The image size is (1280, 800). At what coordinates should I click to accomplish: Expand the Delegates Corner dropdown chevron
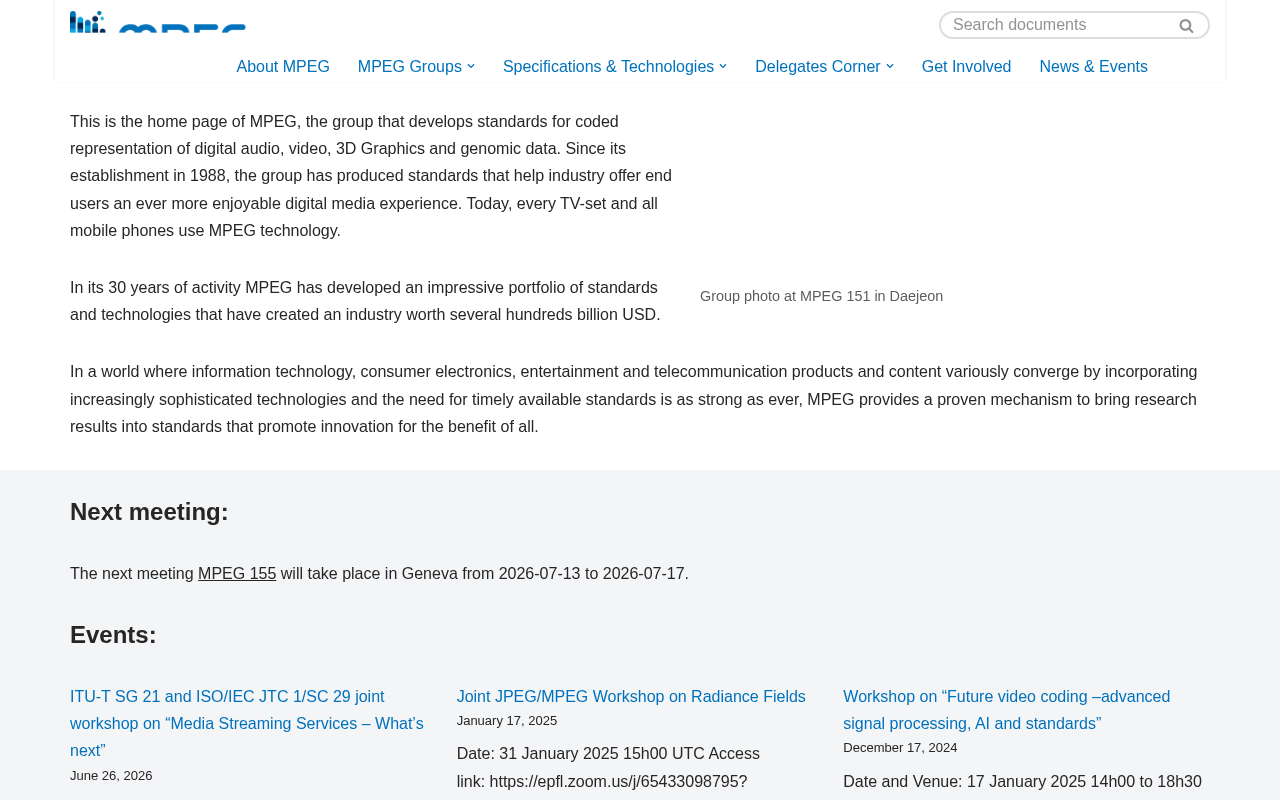(x=890, y=67)
